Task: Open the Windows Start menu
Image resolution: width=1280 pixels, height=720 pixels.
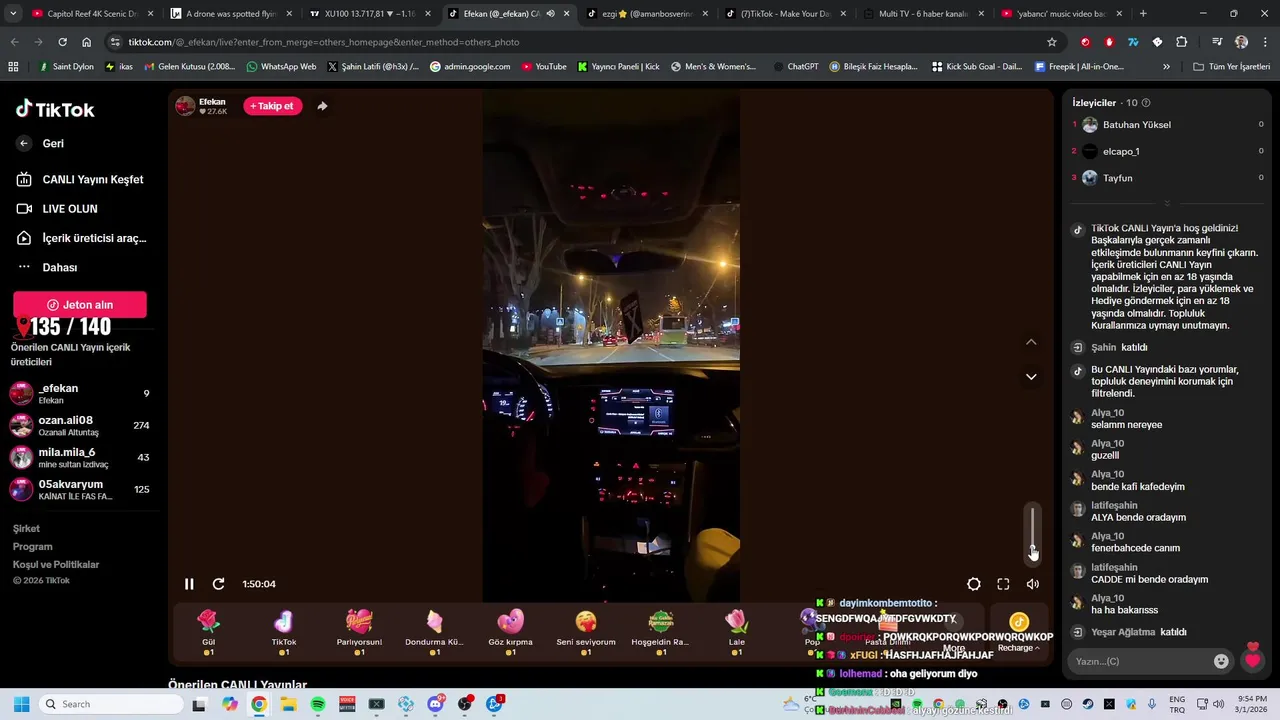Action: (x=21, y=704)
